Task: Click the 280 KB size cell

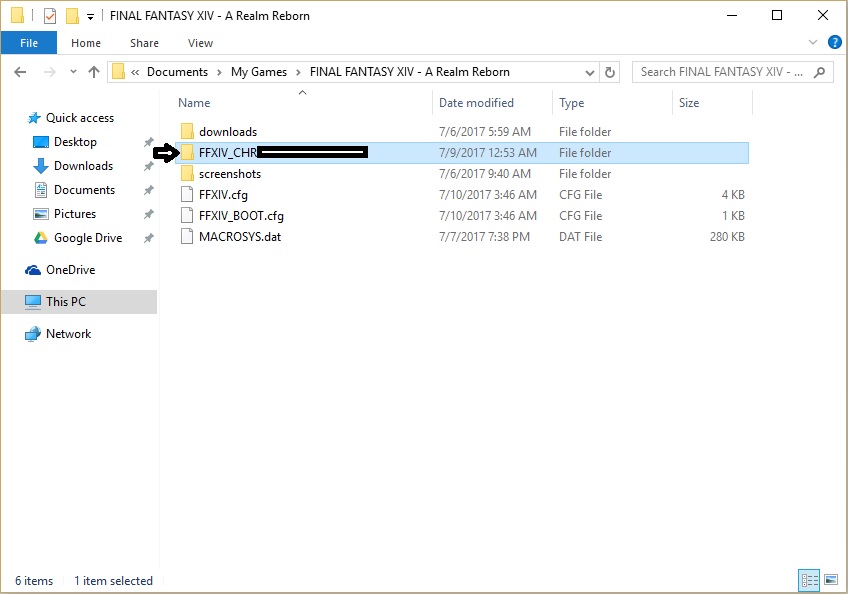Action: click(x=727, y=237)
